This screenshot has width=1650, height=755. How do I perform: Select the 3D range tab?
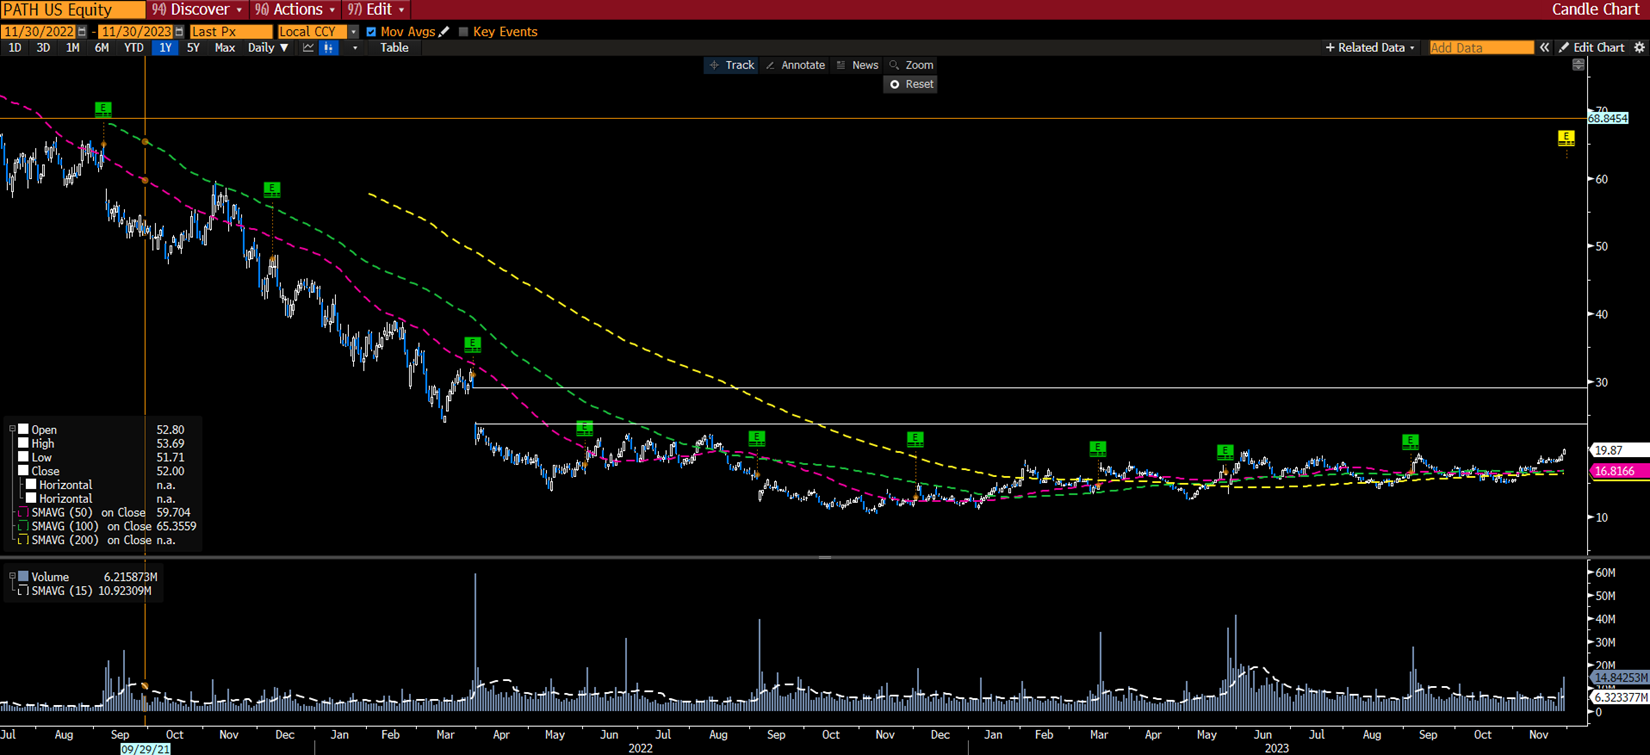tap(43, 48)
